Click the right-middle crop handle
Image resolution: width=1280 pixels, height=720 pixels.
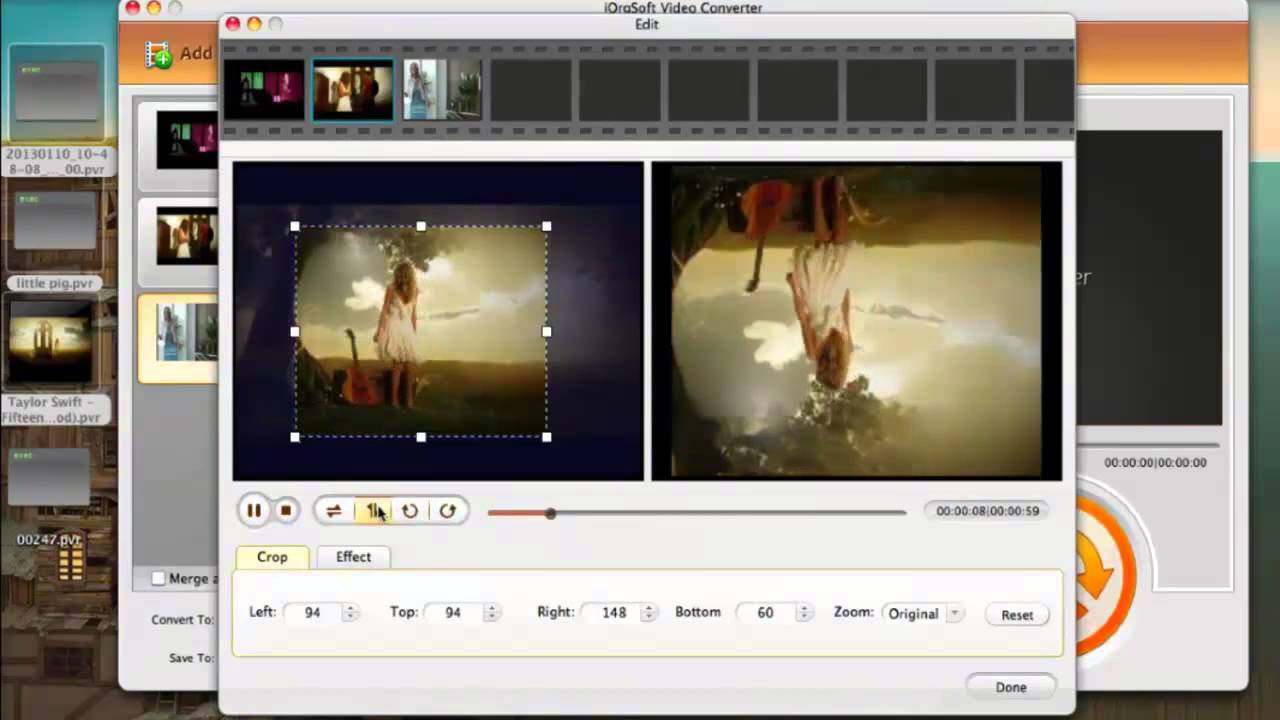546,332
